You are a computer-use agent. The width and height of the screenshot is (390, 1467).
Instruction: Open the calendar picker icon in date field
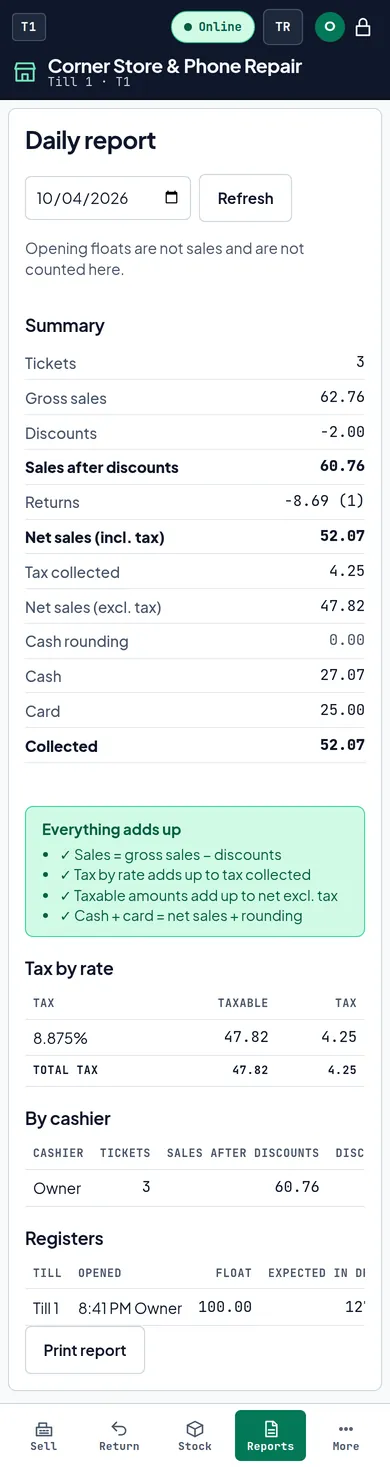click(x=171, y=198)
